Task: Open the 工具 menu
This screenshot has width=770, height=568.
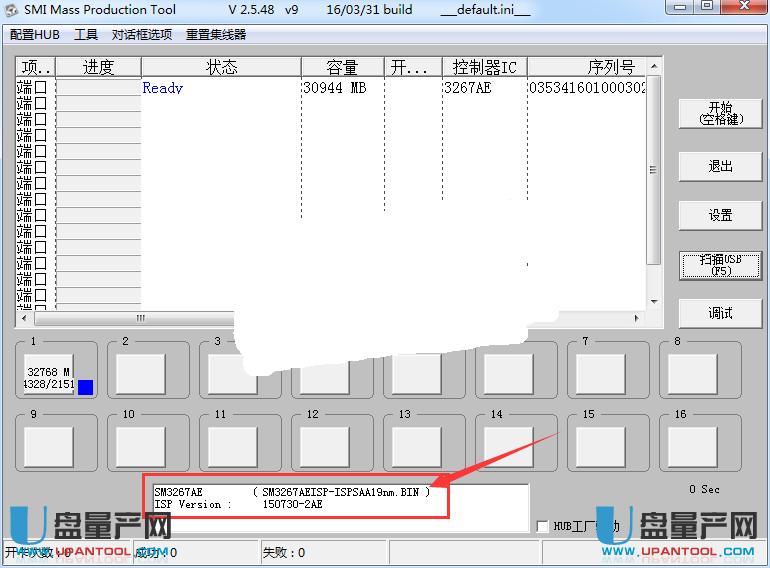Action: click(x=86, y=34)
